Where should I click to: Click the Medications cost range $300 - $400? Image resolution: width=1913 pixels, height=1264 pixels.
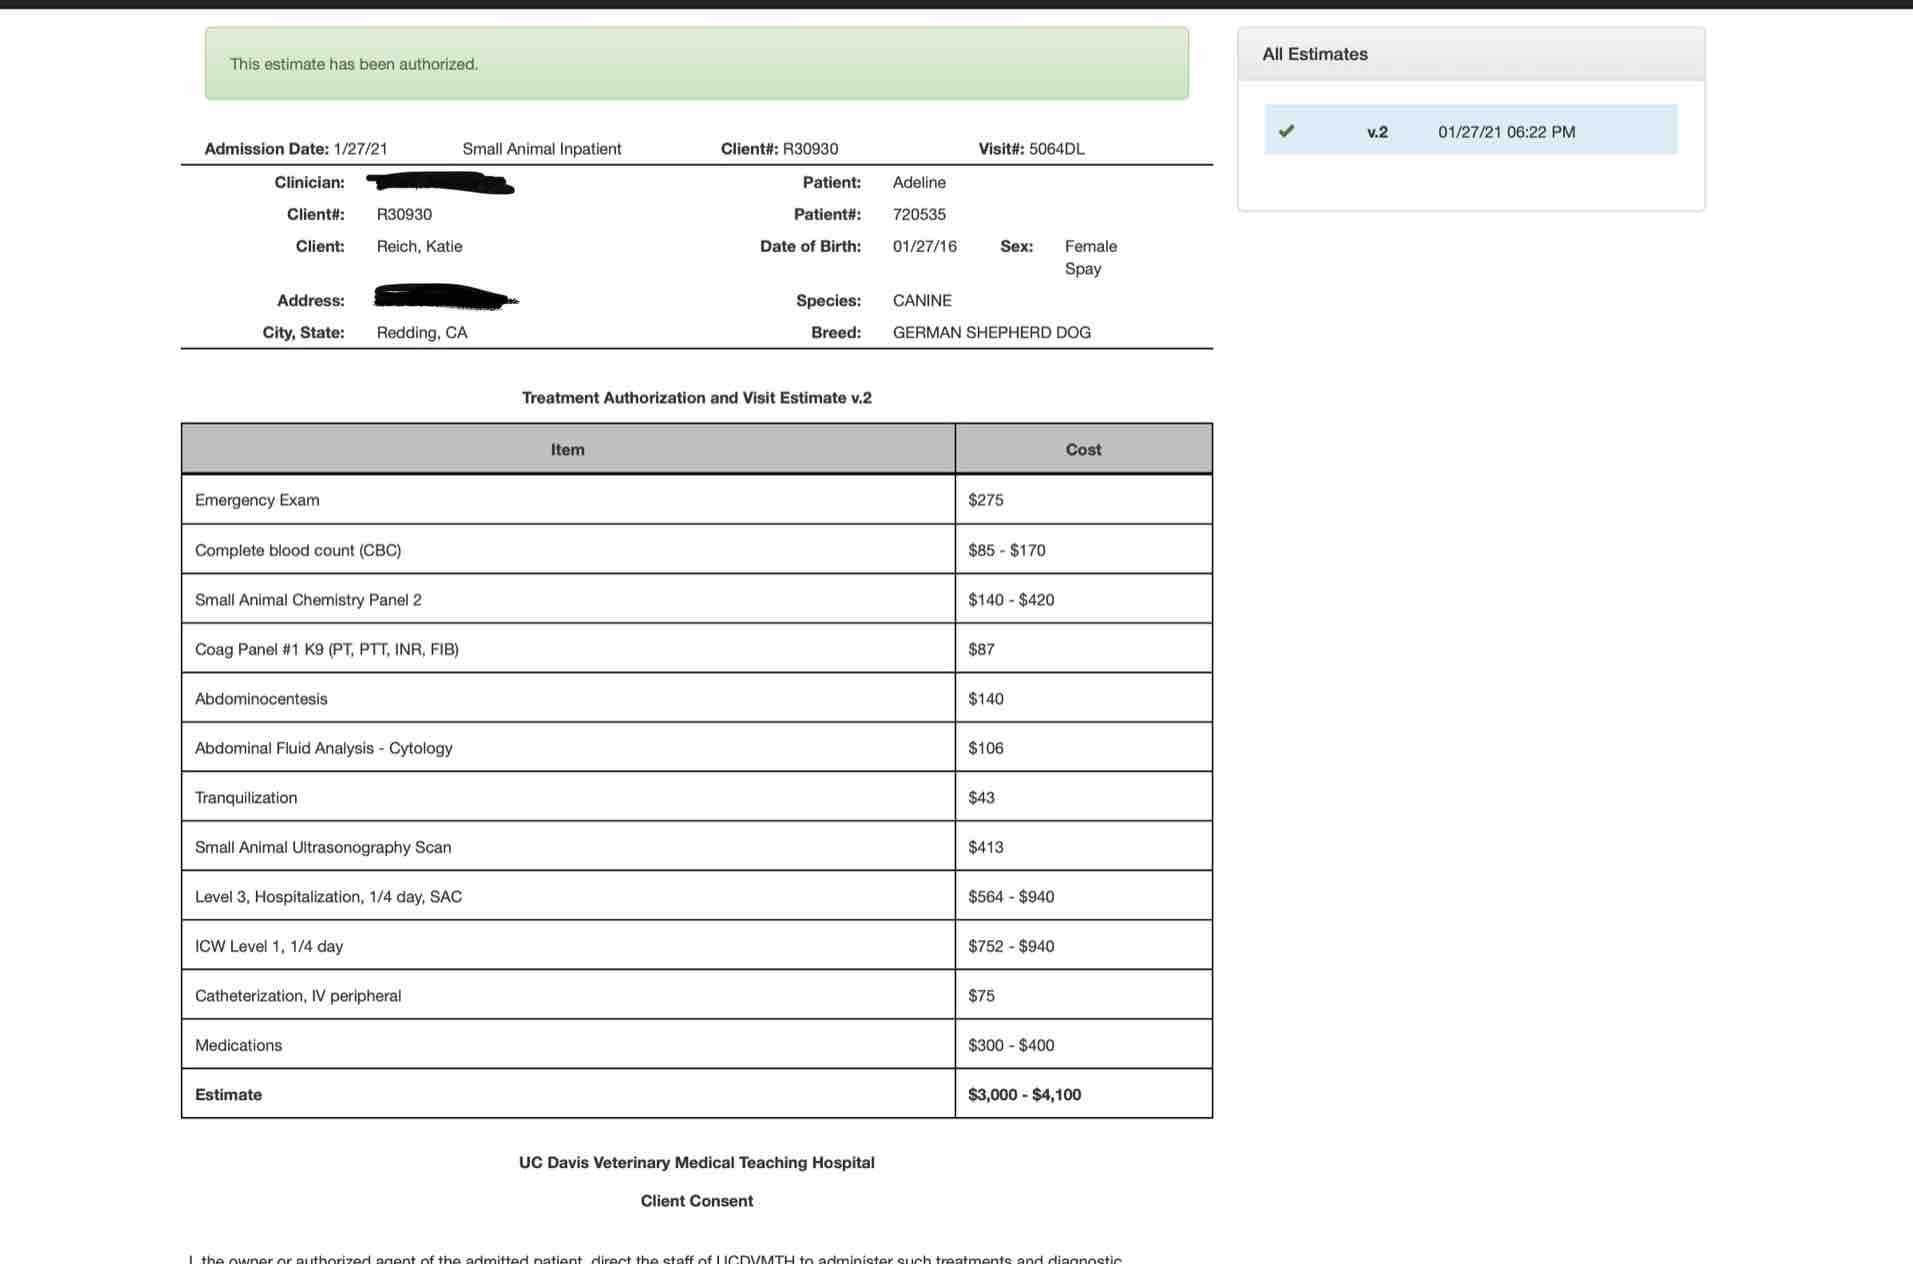click(1011, 1045)
